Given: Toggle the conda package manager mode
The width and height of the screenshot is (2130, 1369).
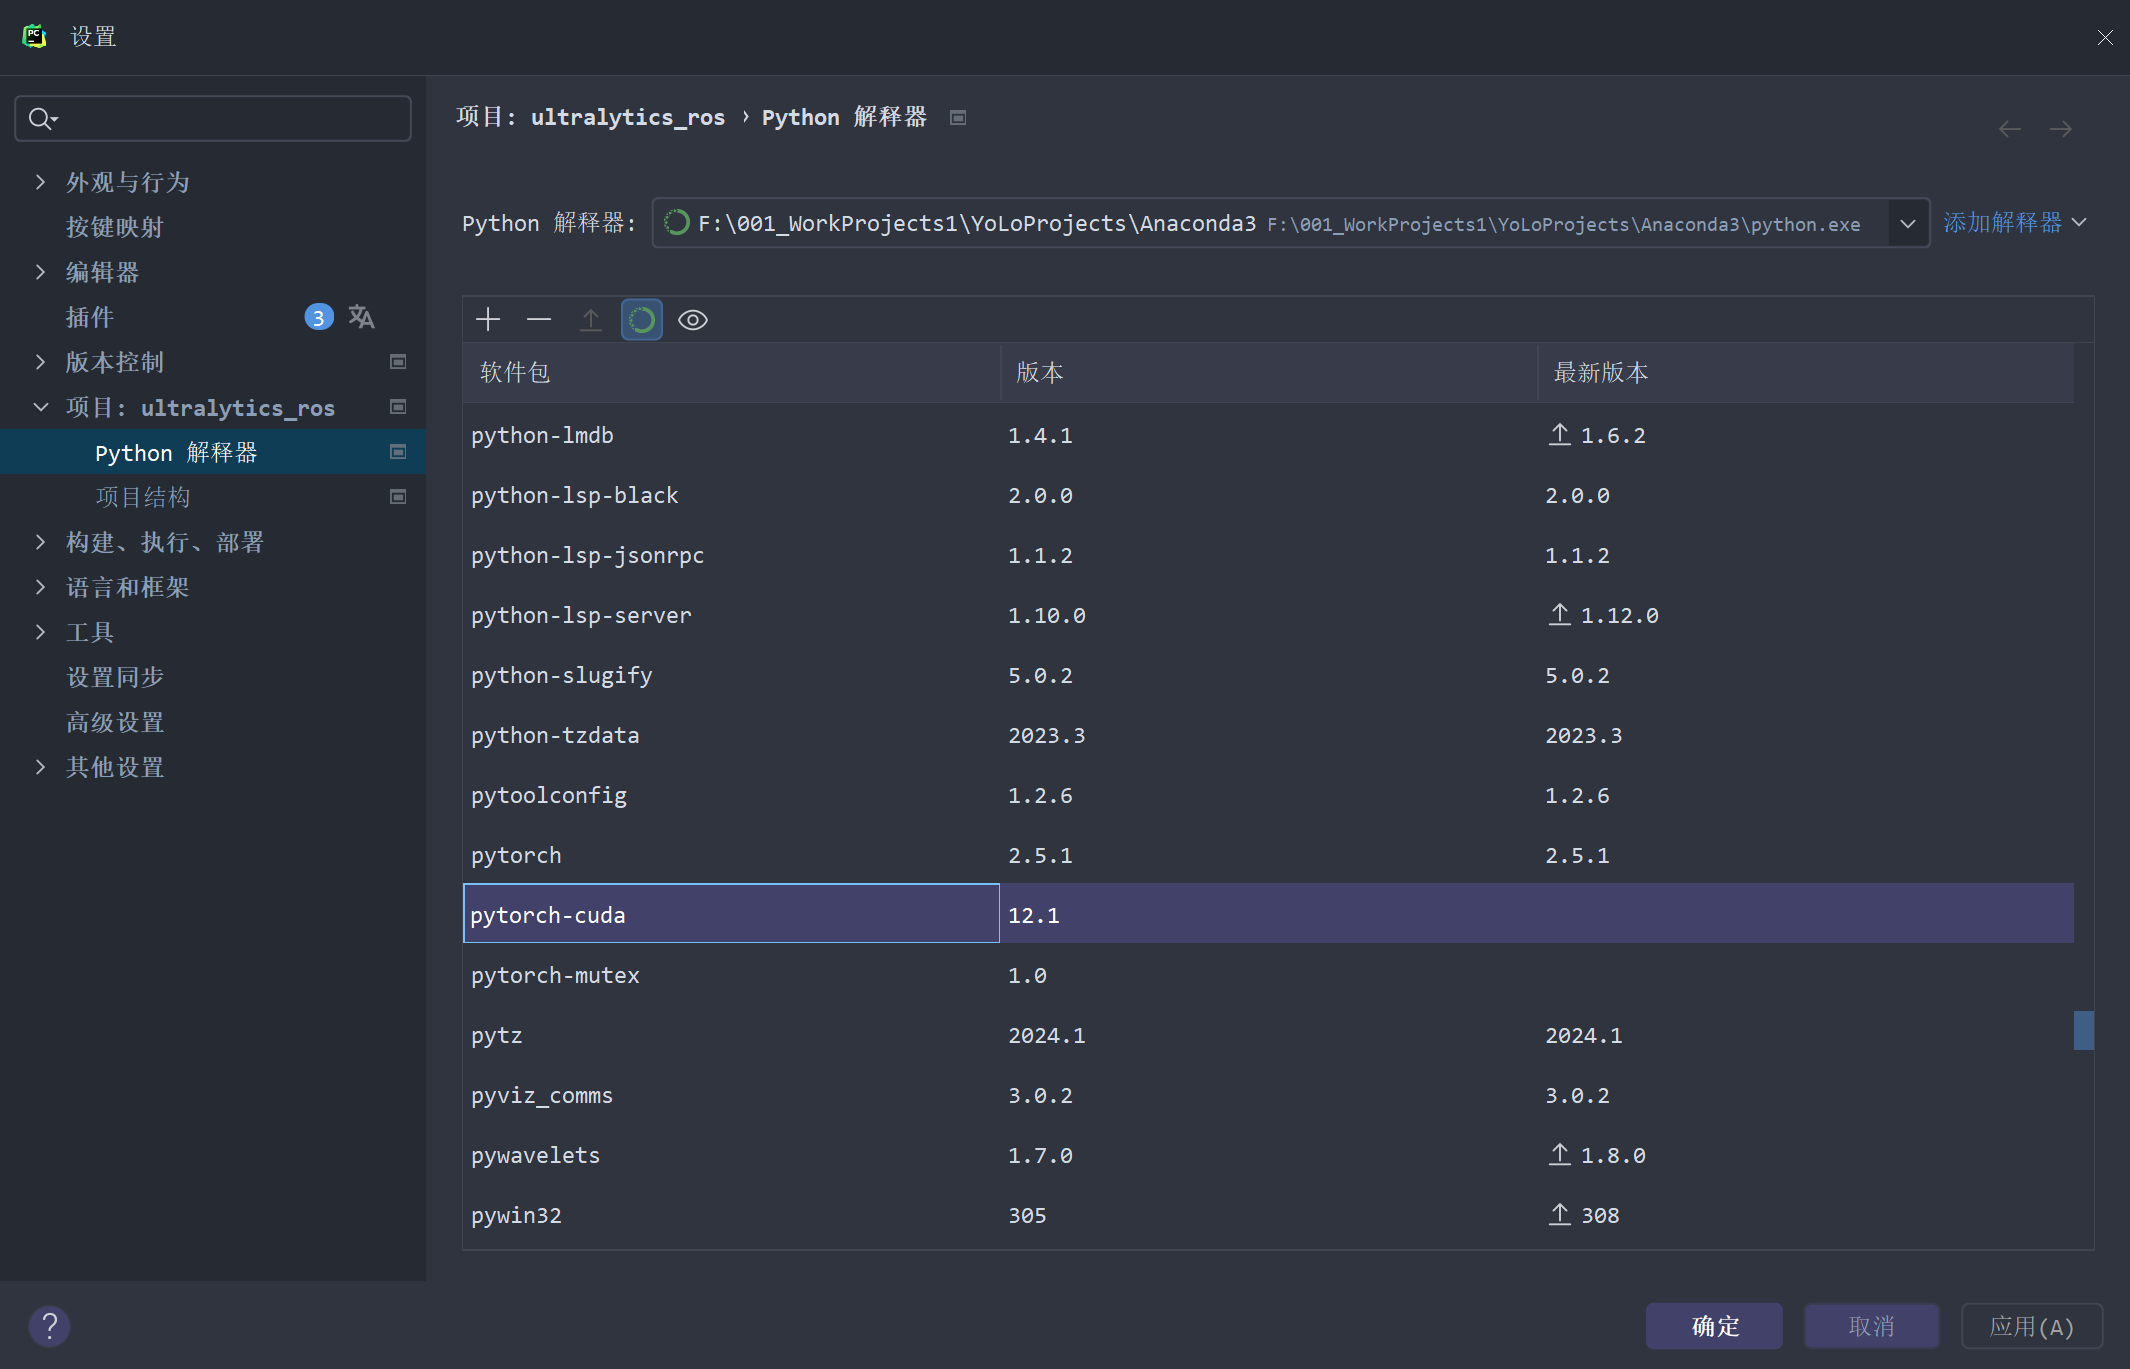Looking at the screenshot, I should click(x=641, y=319).
